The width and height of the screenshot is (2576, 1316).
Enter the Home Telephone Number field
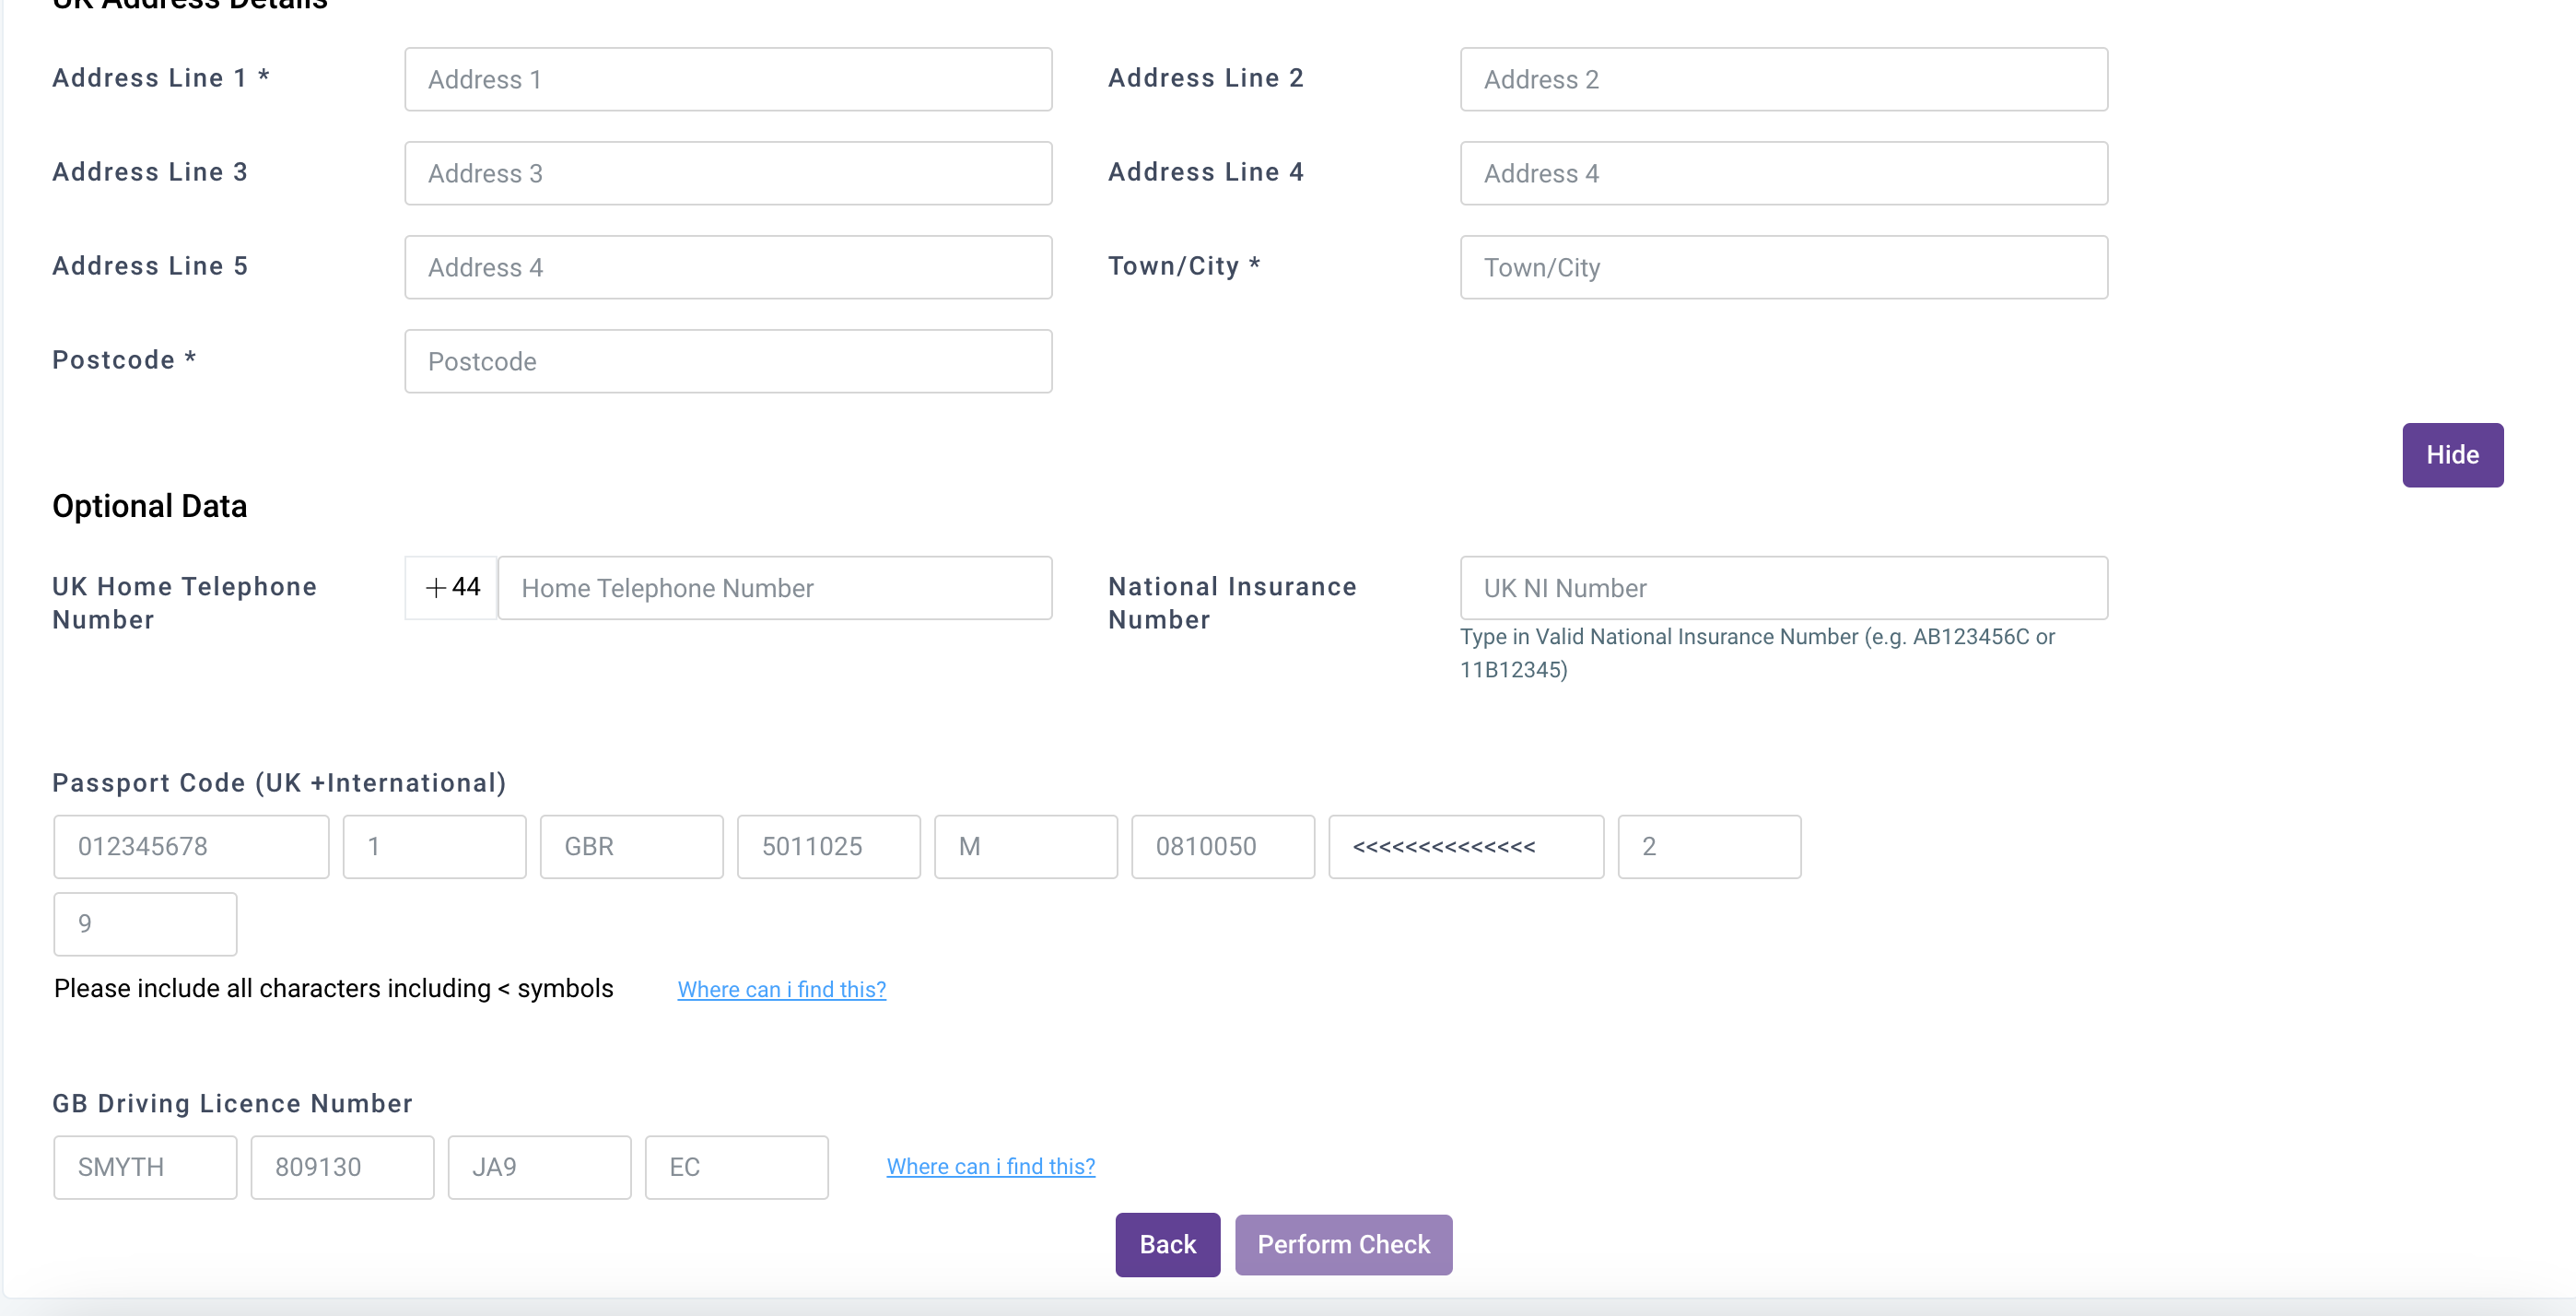click(x=774, y=588)
